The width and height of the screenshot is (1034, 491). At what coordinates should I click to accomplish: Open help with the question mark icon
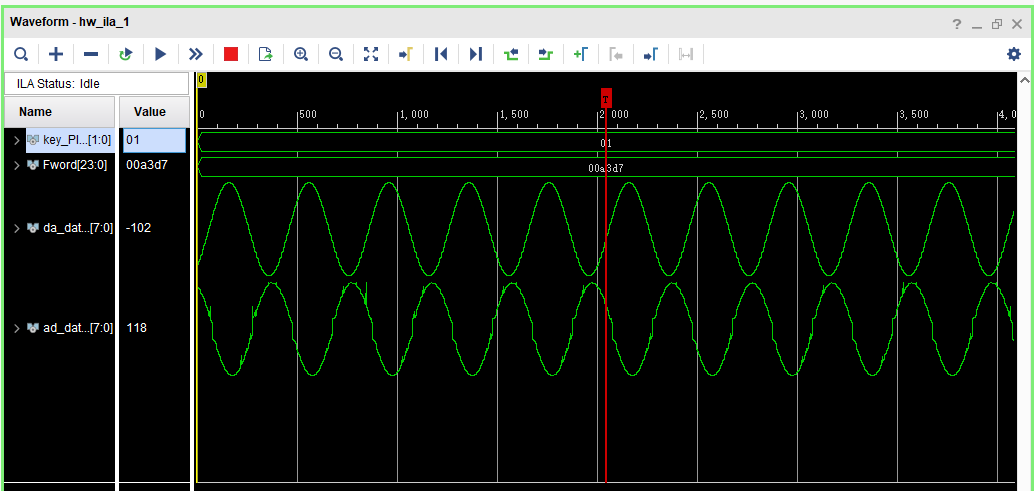pos(957,24)
